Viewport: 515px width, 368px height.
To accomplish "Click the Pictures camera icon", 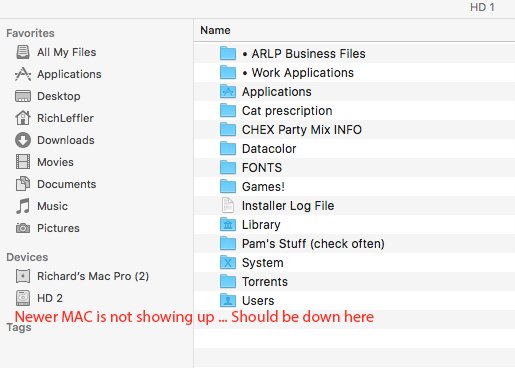I will click(23, 228).
